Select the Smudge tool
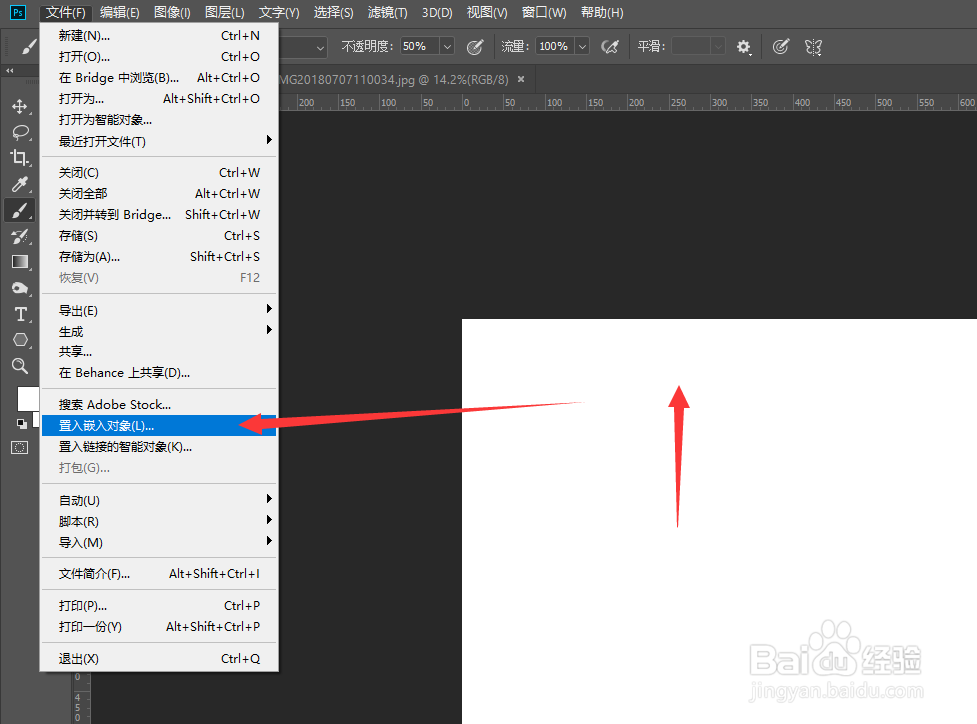 click(x=20, y=288)
